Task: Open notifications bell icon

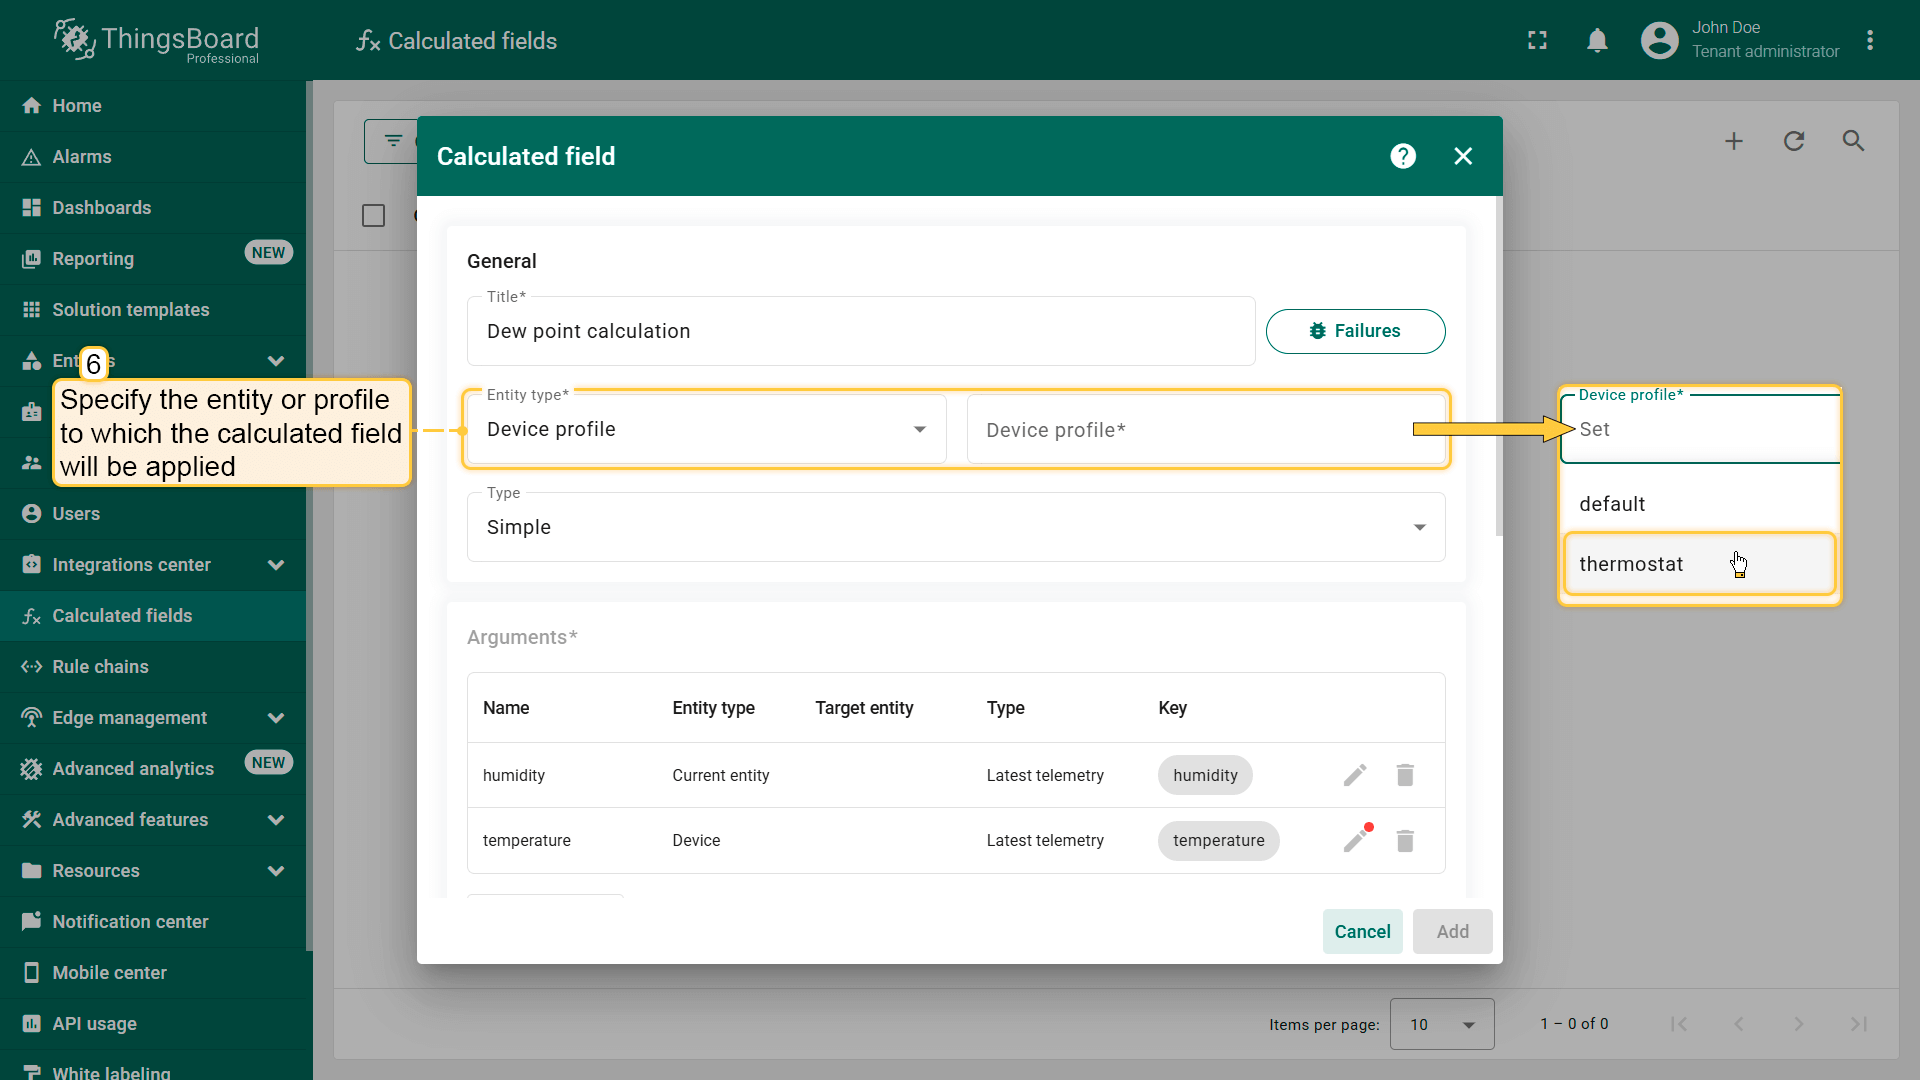Action: [x=1597, y=41]
